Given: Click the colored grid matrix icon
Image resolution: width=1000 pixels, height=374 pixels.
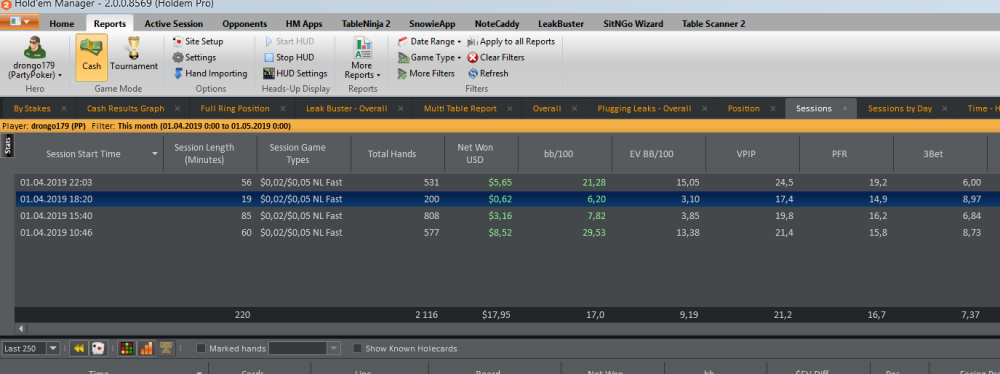Looking at the screenshot, I should 128,348.
